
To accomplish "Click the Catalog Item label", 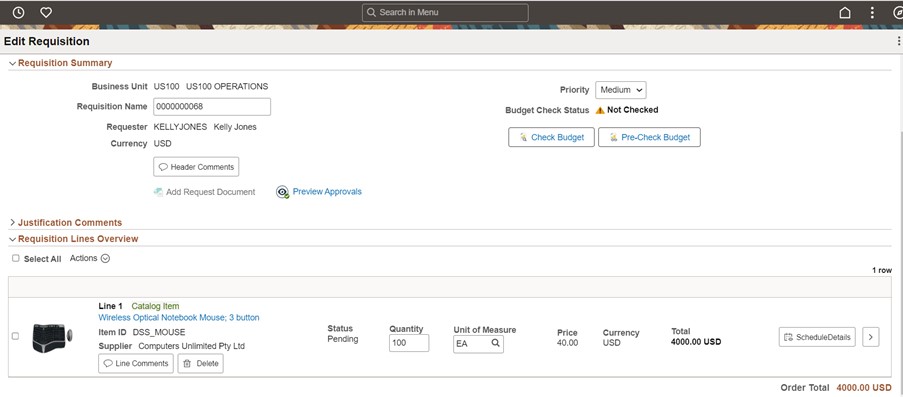I will pyautogui.click(x=155, y=306).
